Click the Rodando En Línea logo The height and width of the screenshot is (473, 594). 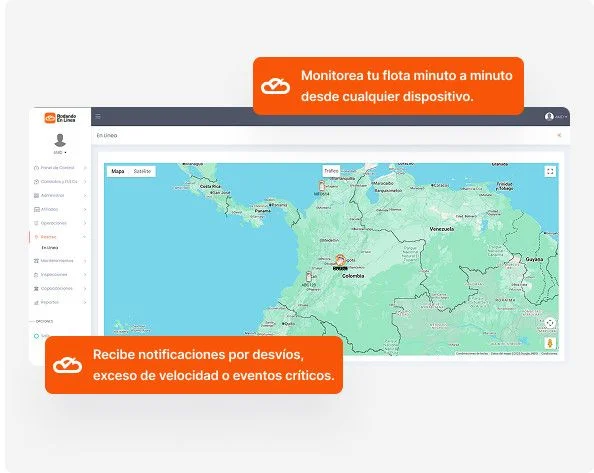[x=60, y=118]
